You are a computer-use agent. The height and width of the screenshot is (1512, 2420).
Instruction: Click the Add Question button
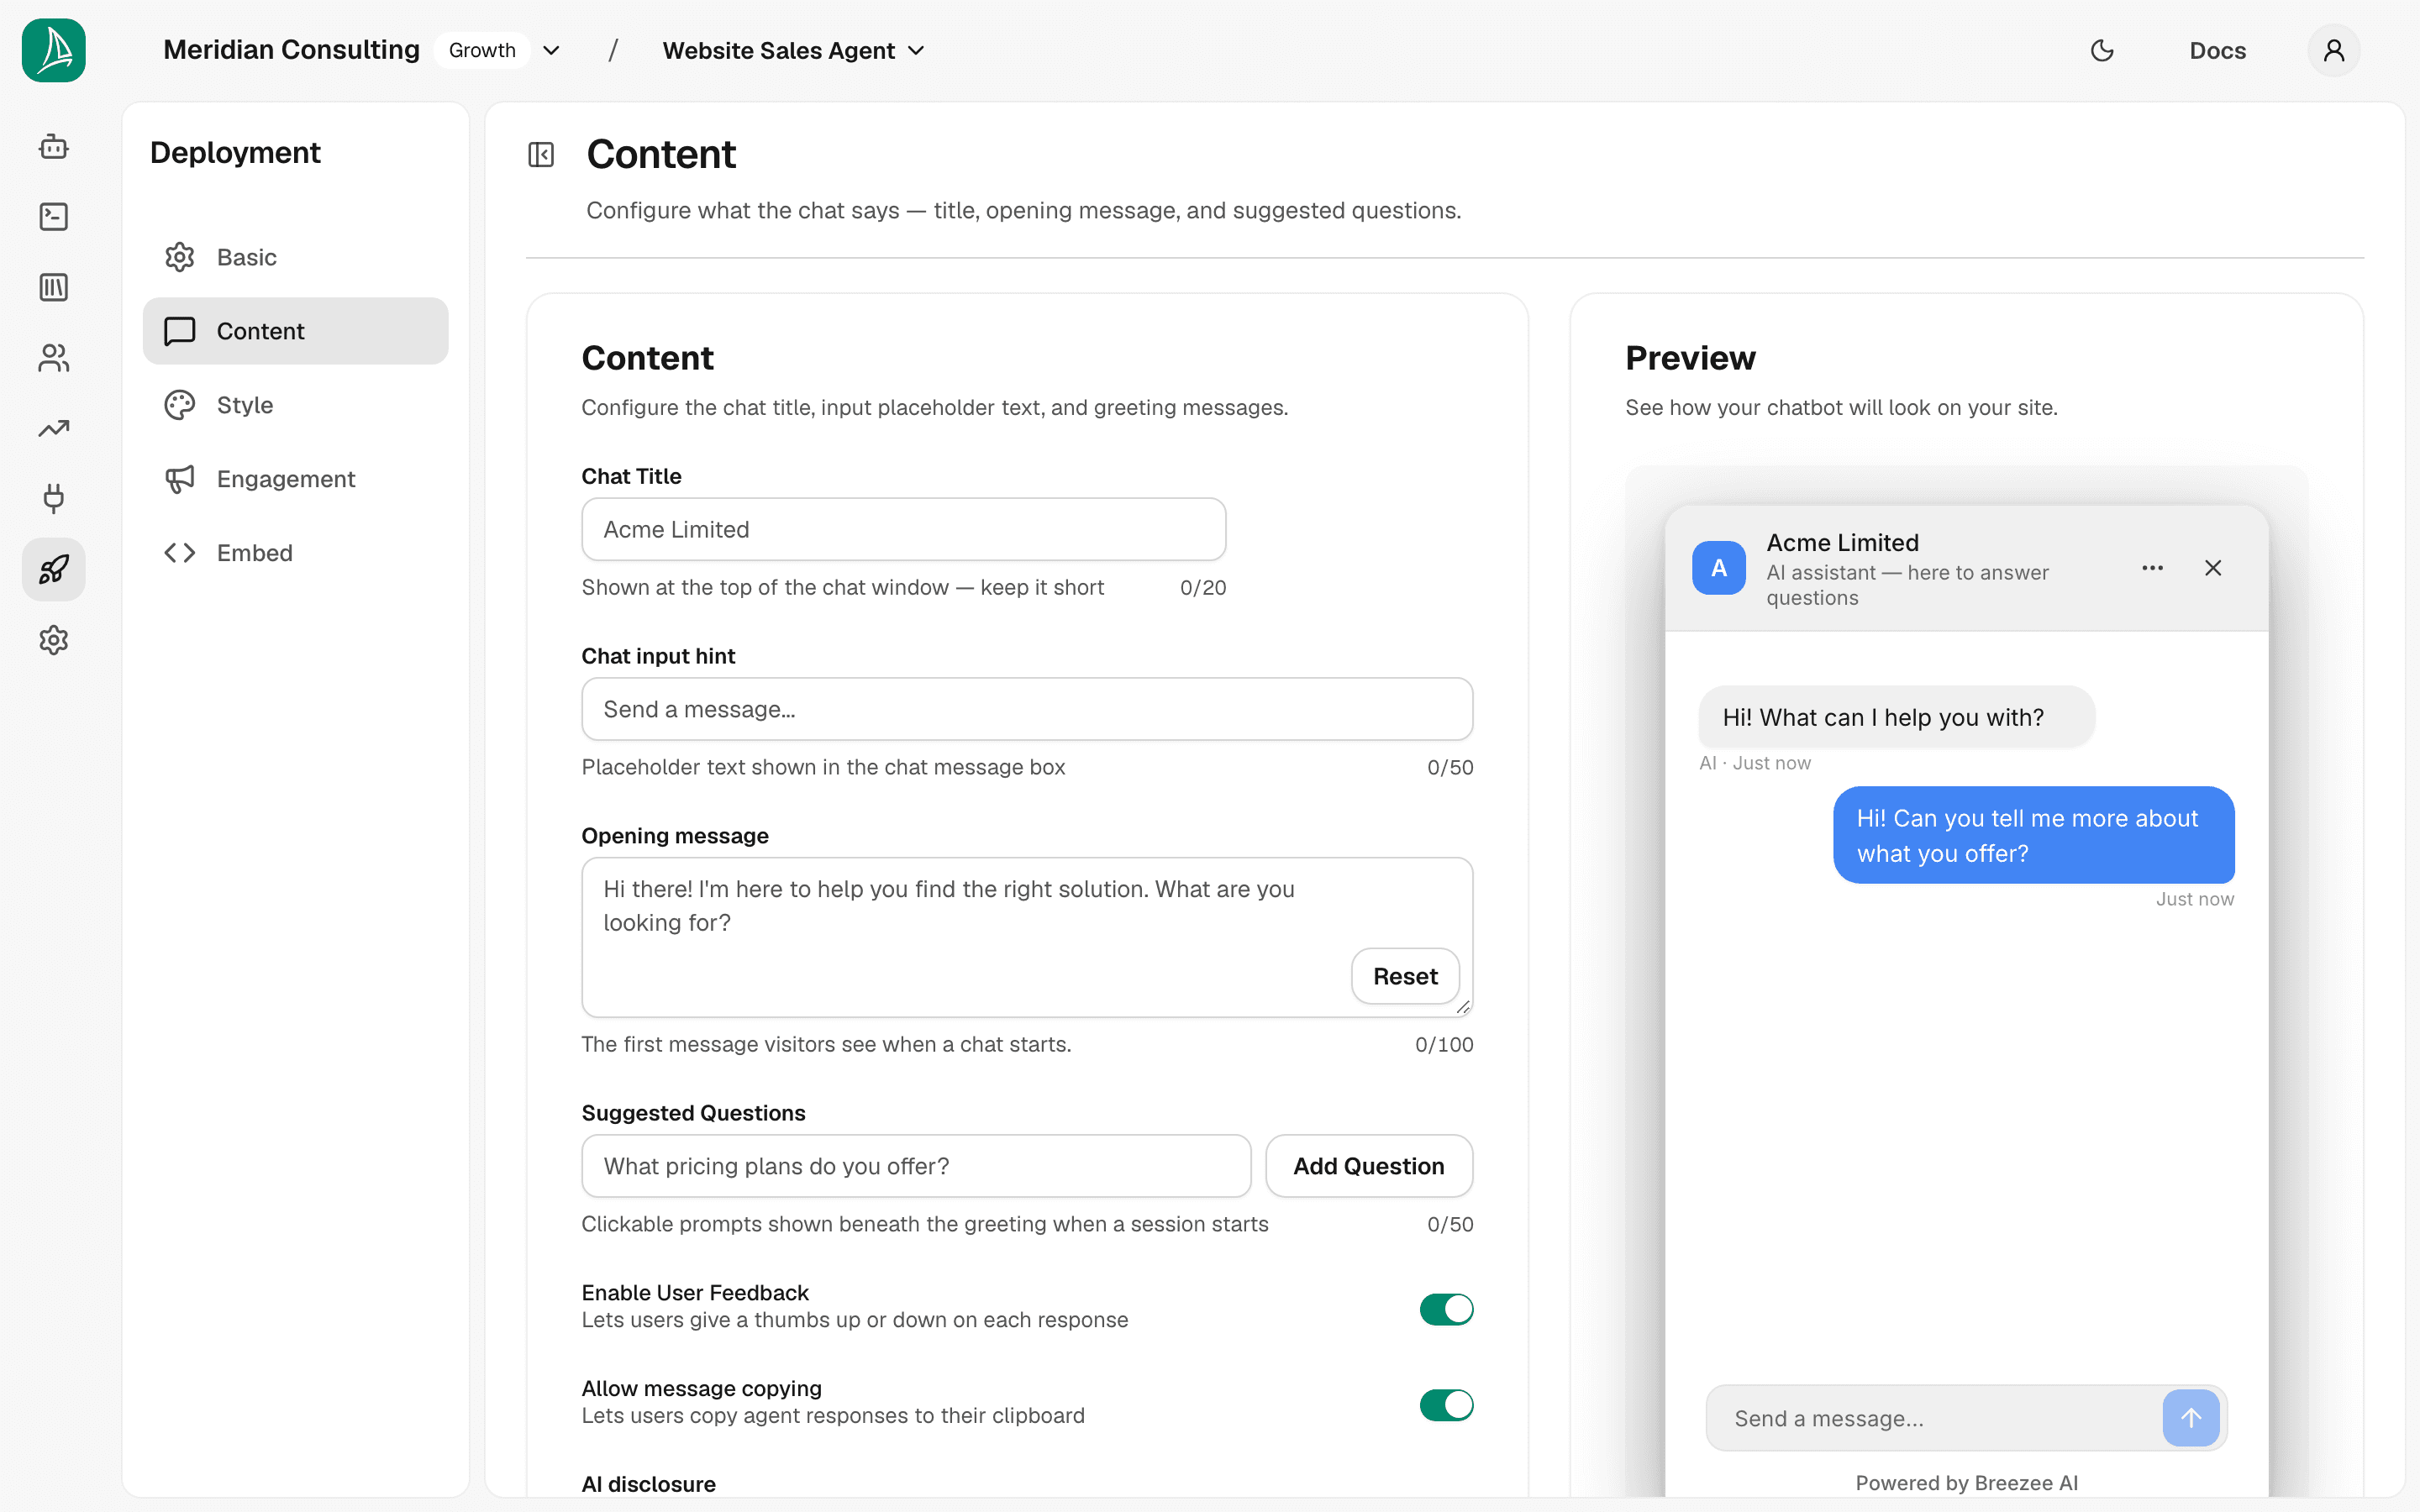coord(1369,1166)
